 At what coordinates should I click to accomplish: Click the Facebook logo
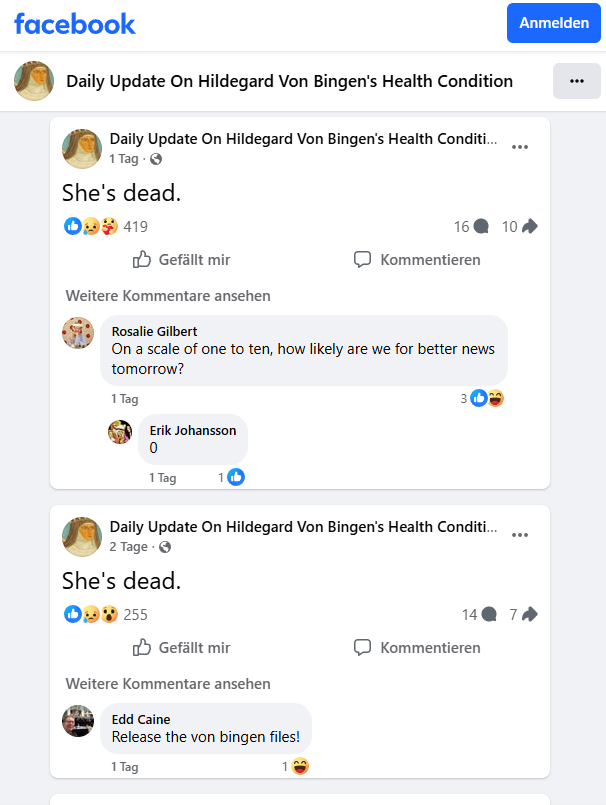pos(74,24)
